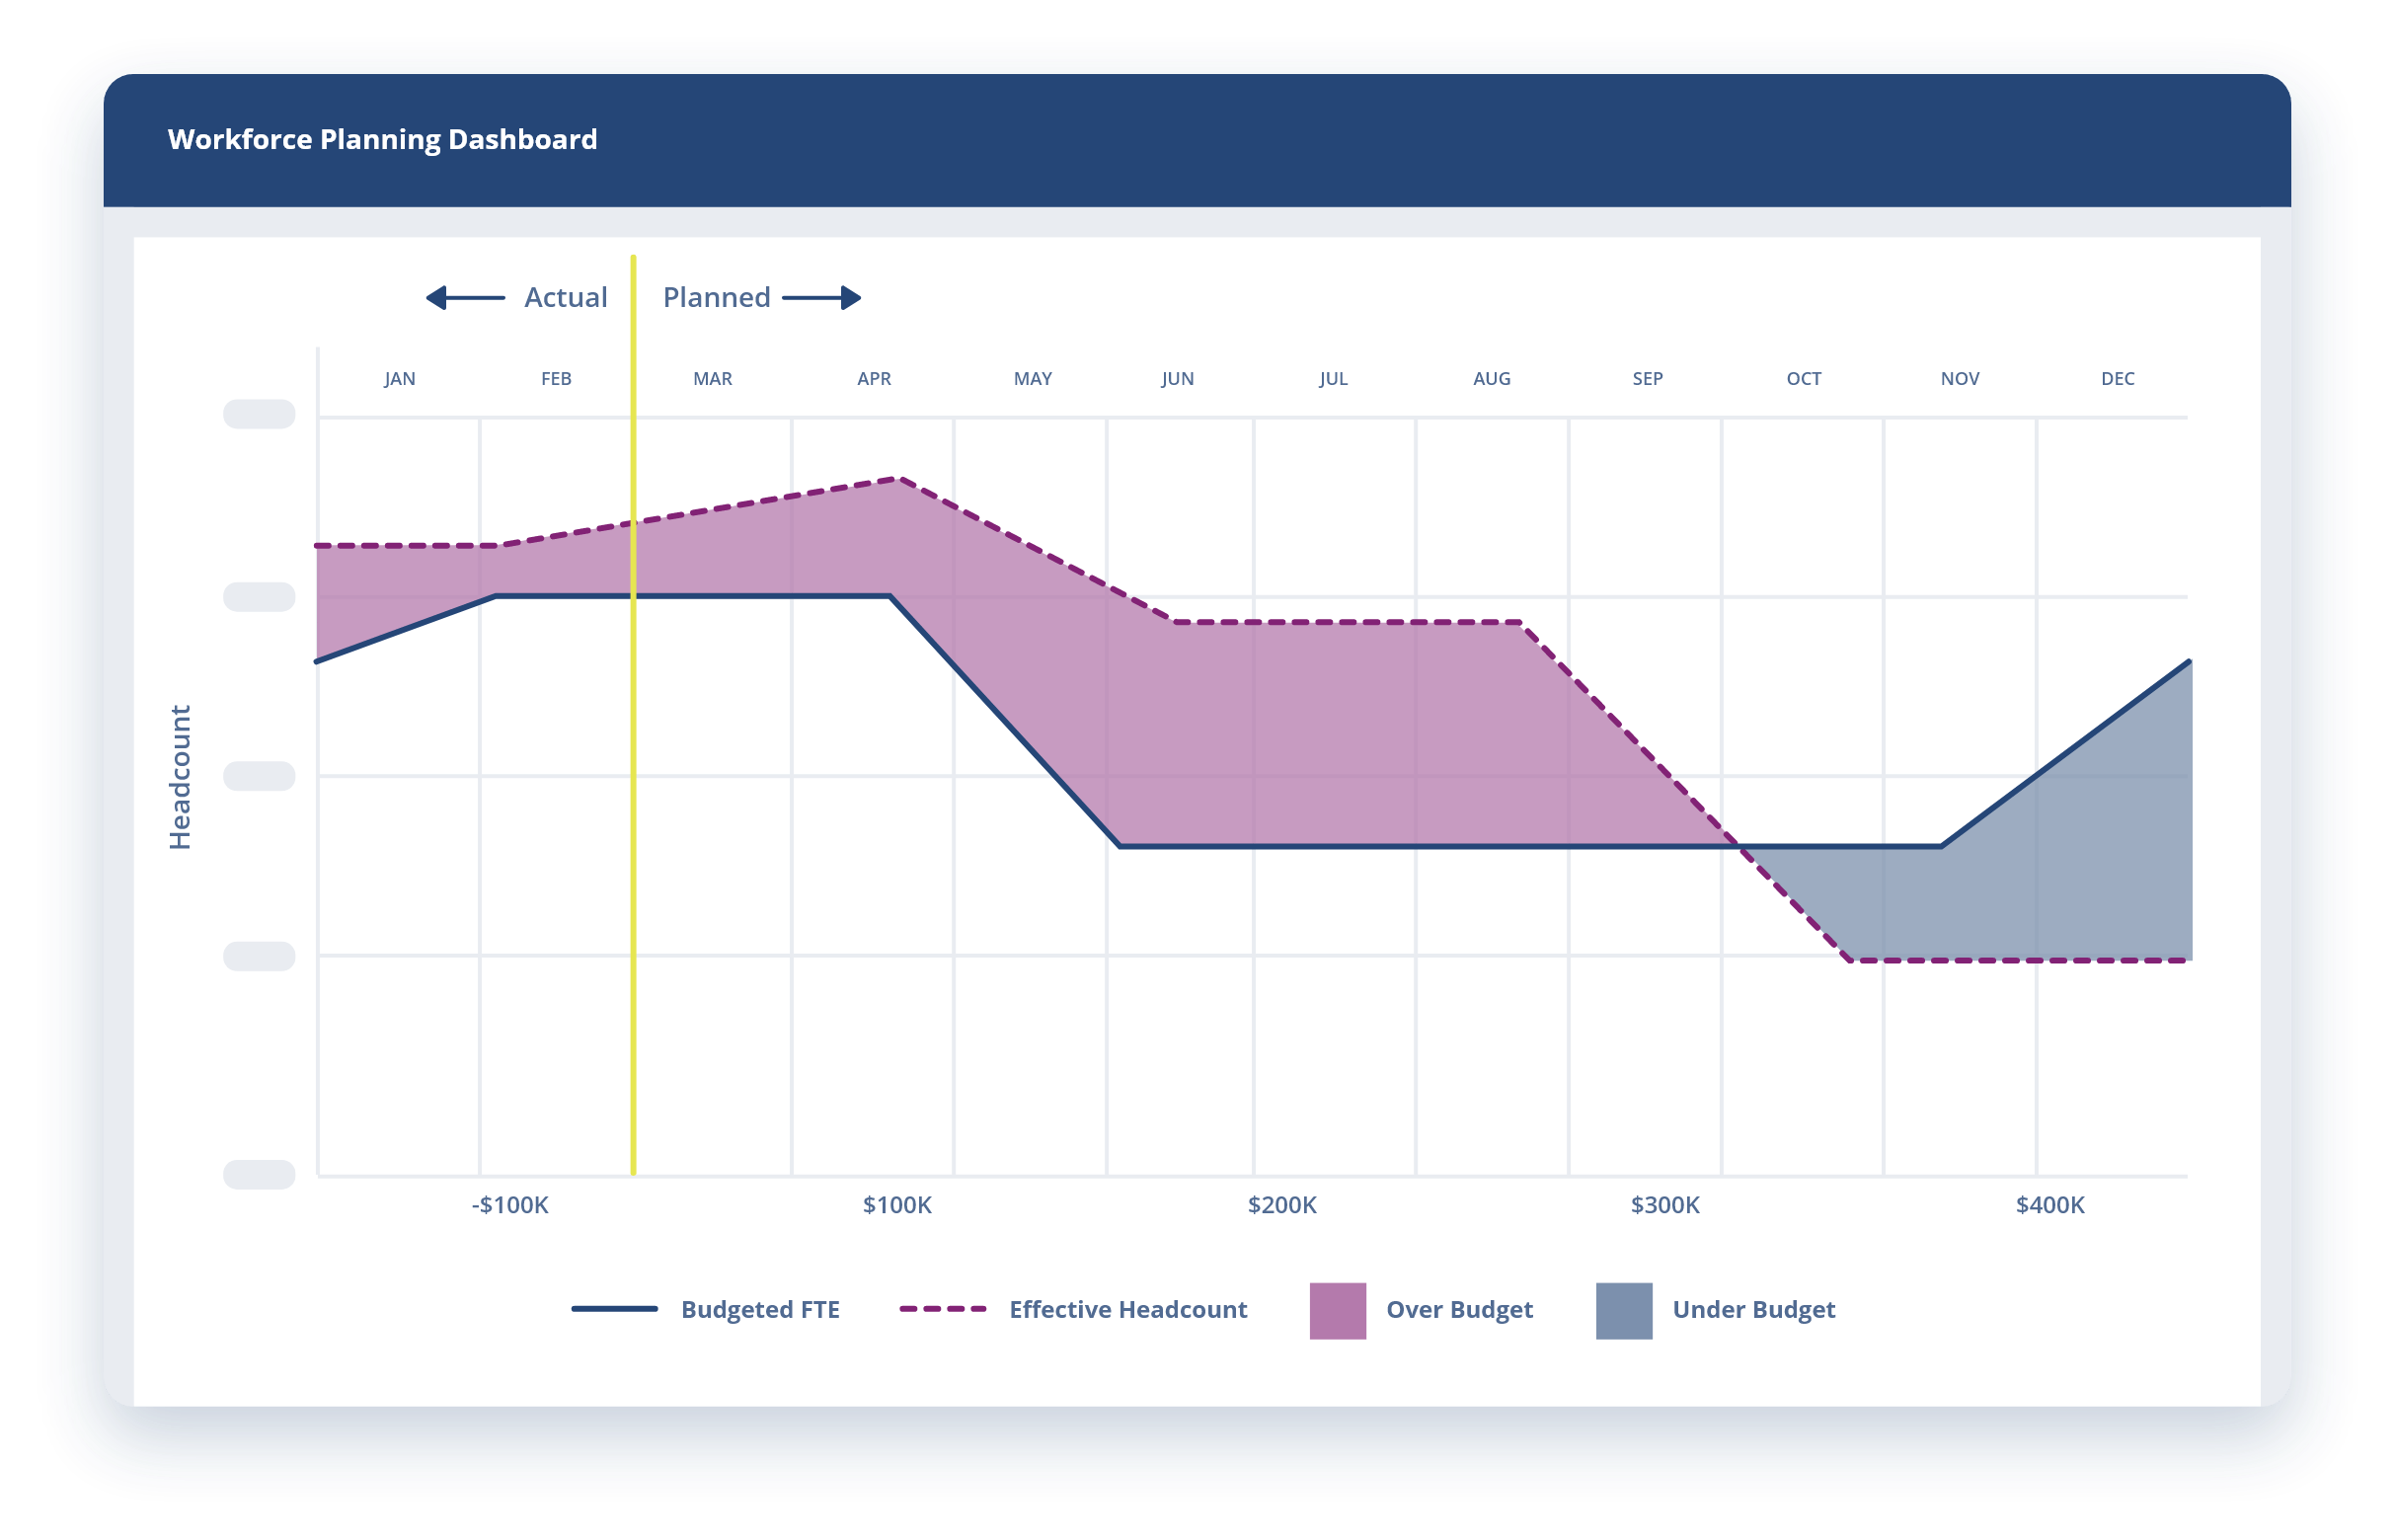
Task: Click the right arrow beside Planned
Action: (x=821, y=297)
